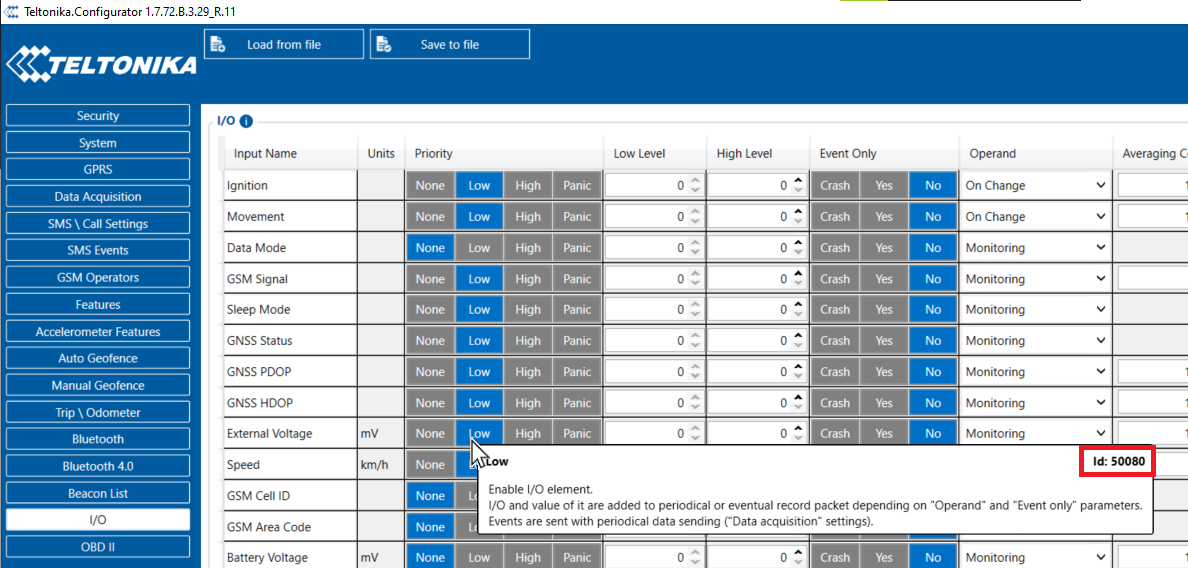The width and height of the screenshot is (1188, 568).
Task: Increase GSM Signal High Level value
Action: (x=798, y=273)
